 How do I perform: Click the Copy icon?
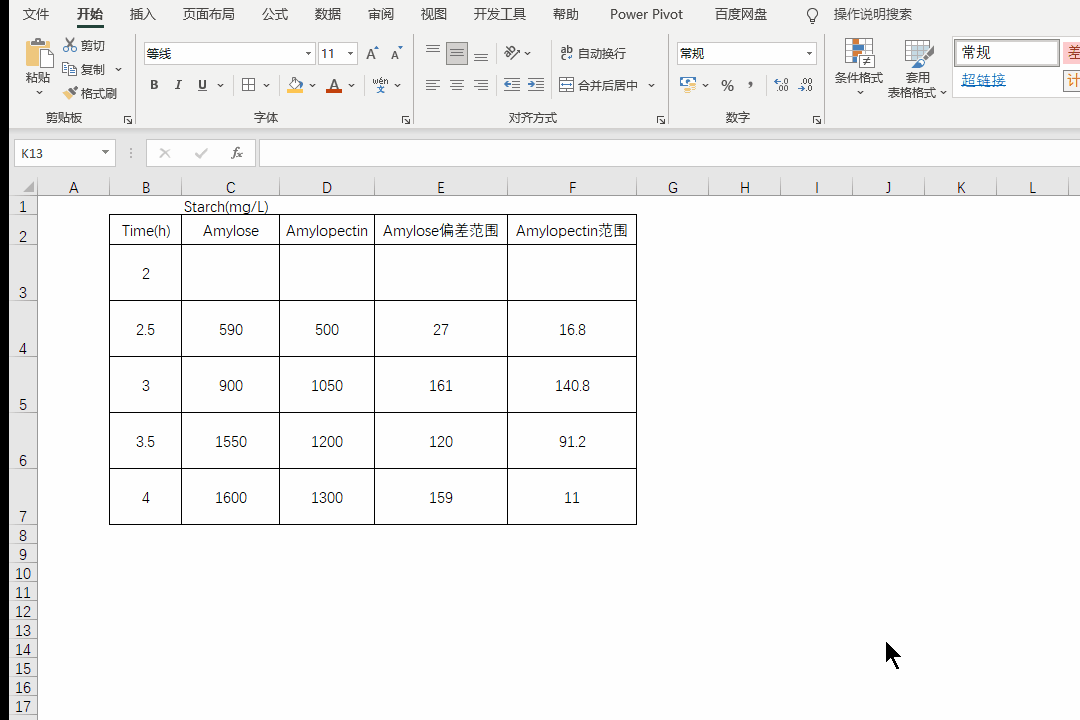69,69
